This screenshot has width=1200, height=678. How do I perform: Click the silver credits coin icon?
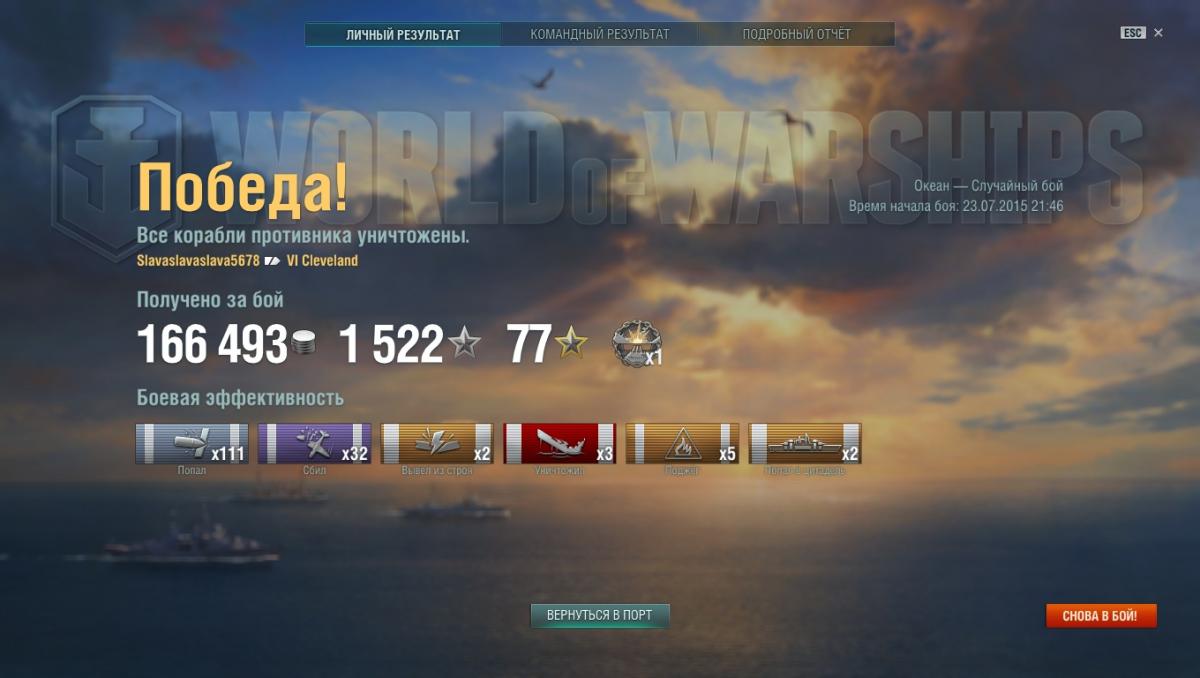pos(304,346)
